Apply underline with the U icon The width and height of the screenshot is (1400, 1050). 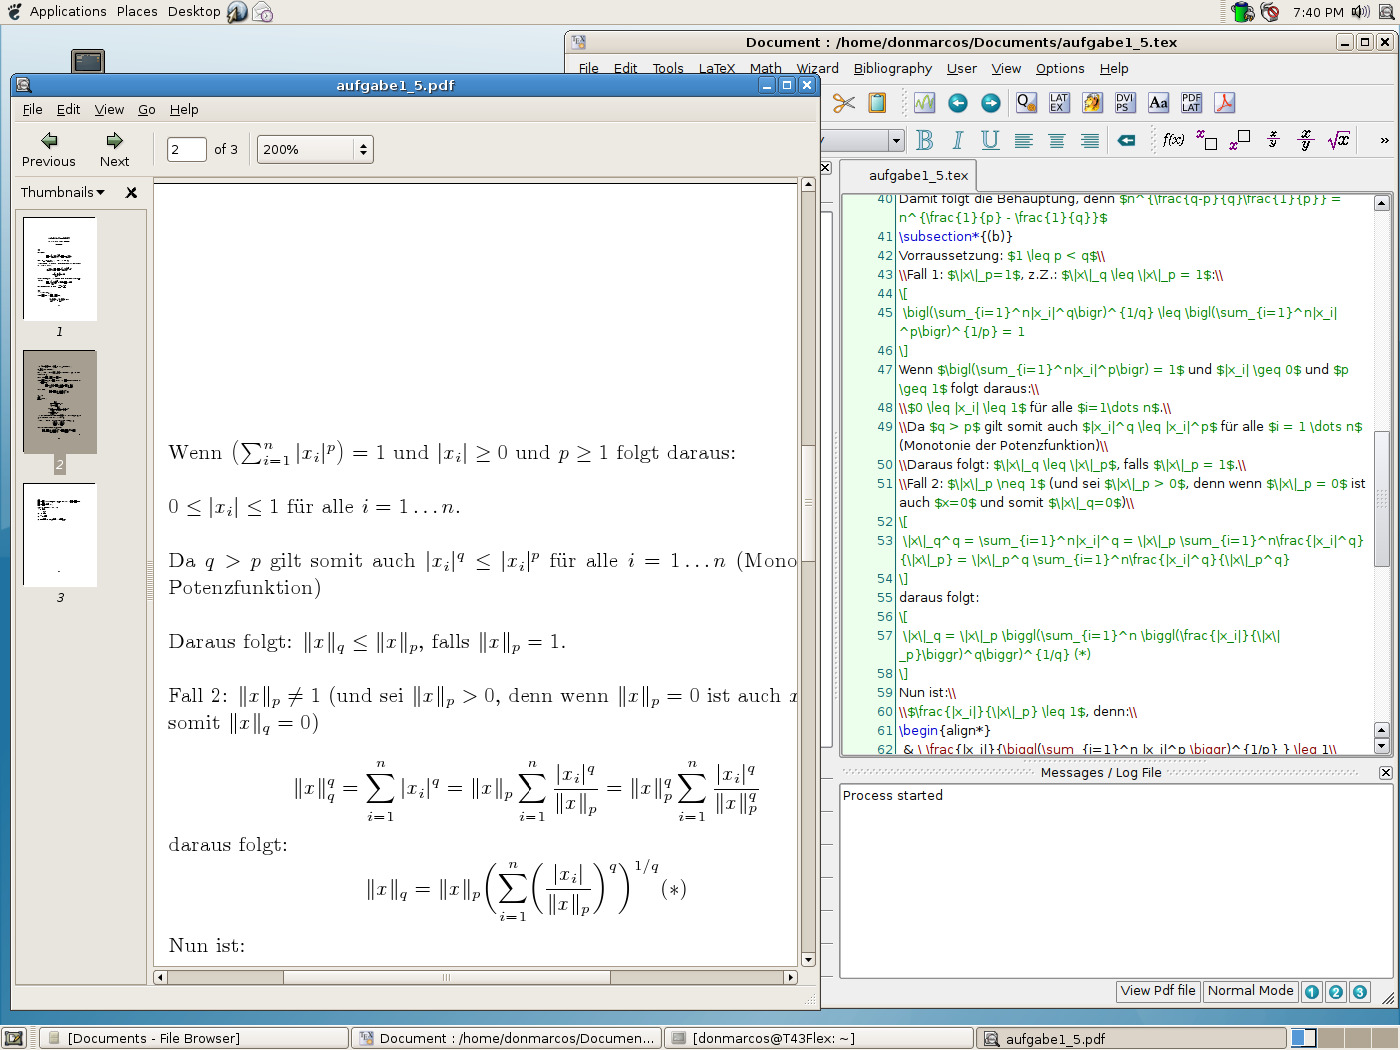pos(990,141)
